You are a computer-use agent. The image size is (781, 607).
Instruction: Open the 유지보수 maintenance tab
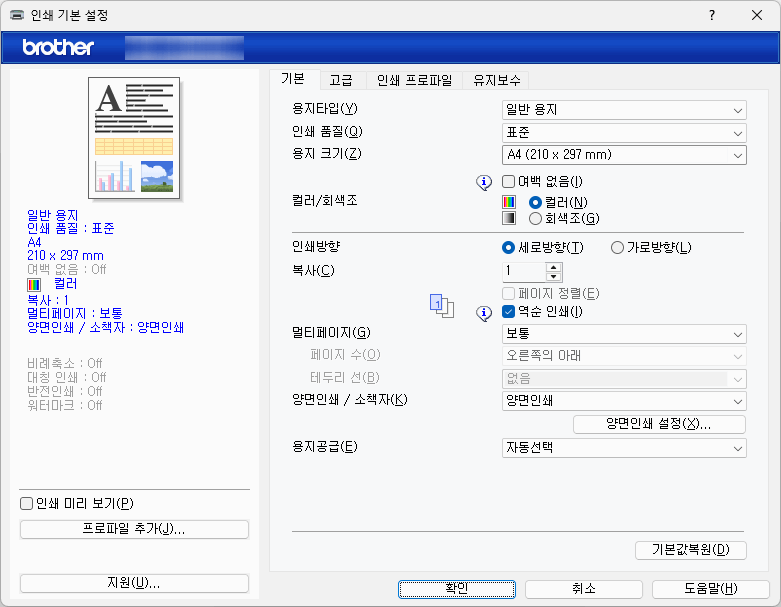[x=498, y=80]
